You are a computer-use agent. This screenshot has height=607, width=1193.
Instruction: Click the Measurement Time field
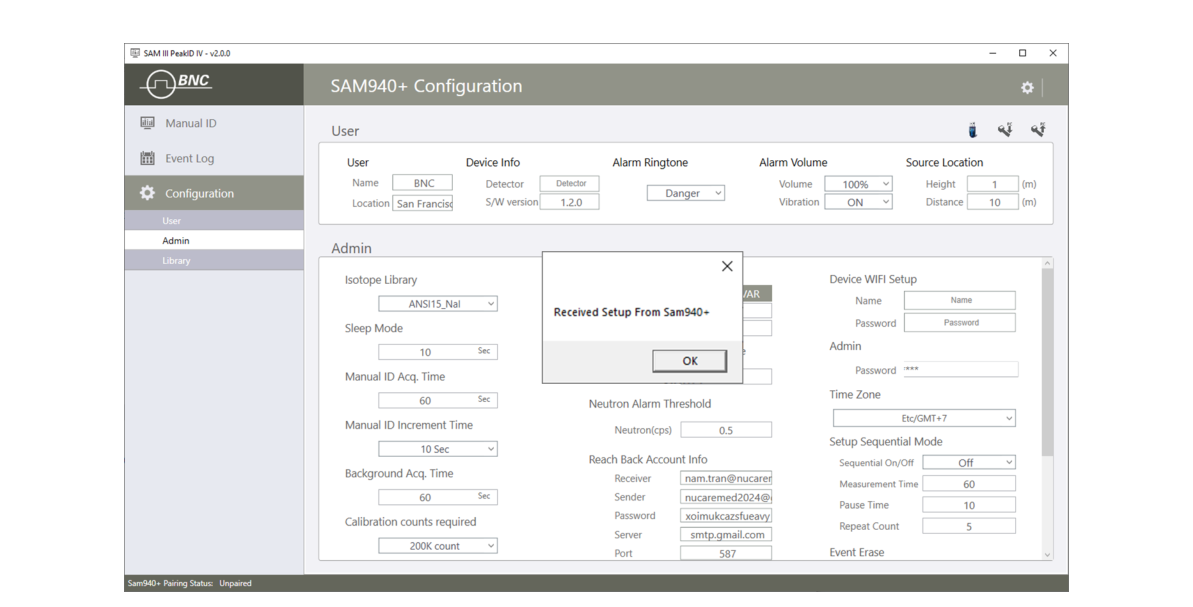pos(969,484)
